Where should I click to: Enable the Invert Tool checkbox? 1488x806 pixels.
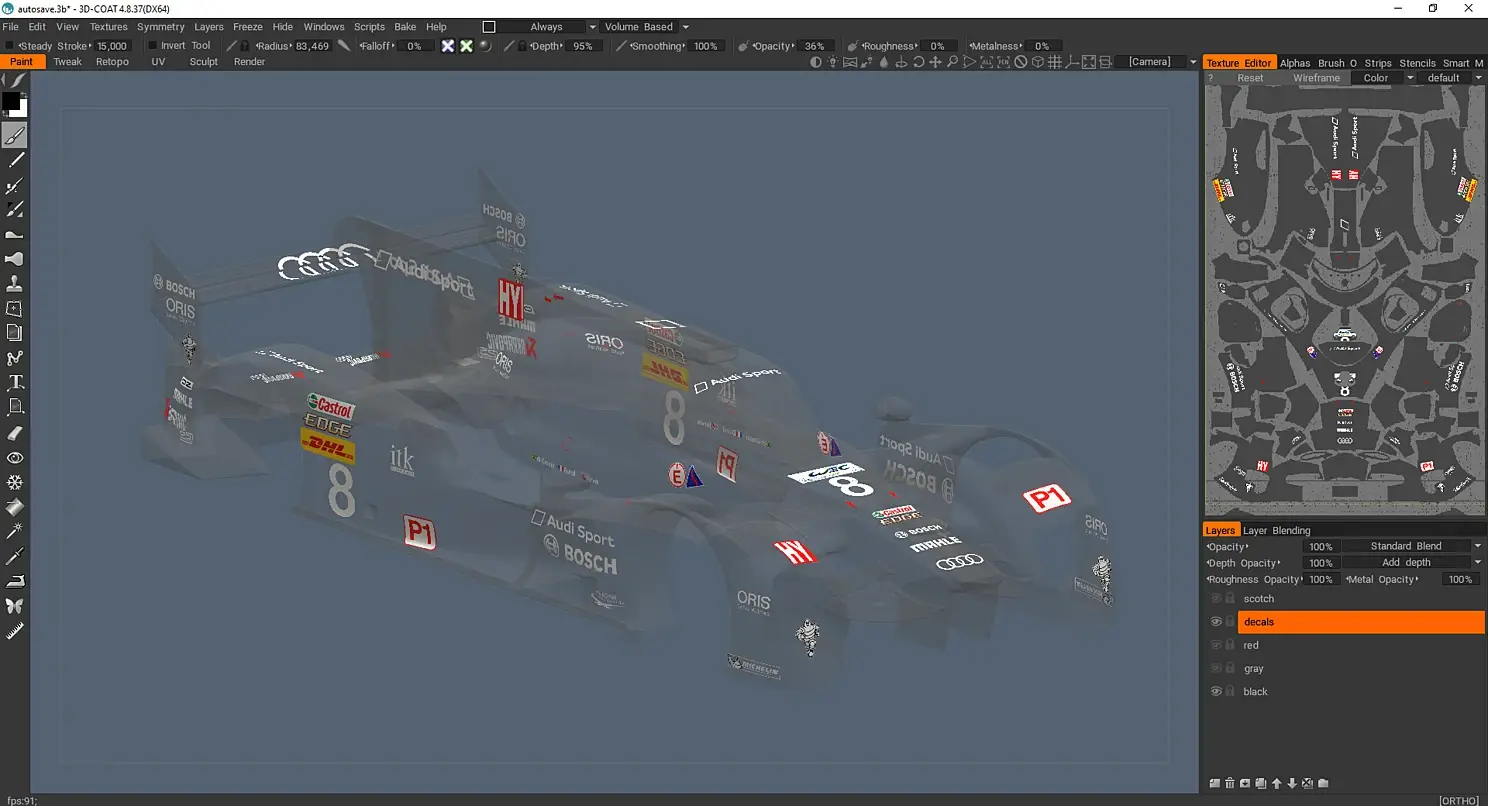(x=153, y=46)
